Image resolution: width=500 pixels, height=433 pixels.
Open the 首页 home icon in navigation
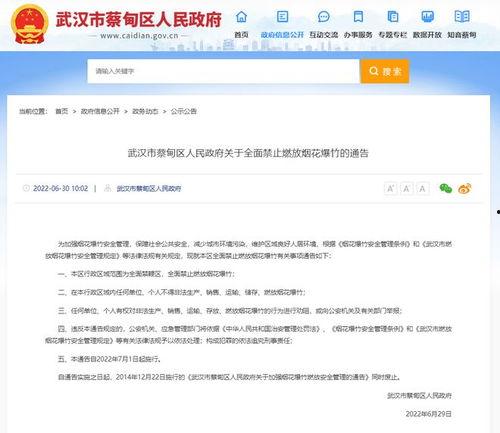(x=241, y=16)
